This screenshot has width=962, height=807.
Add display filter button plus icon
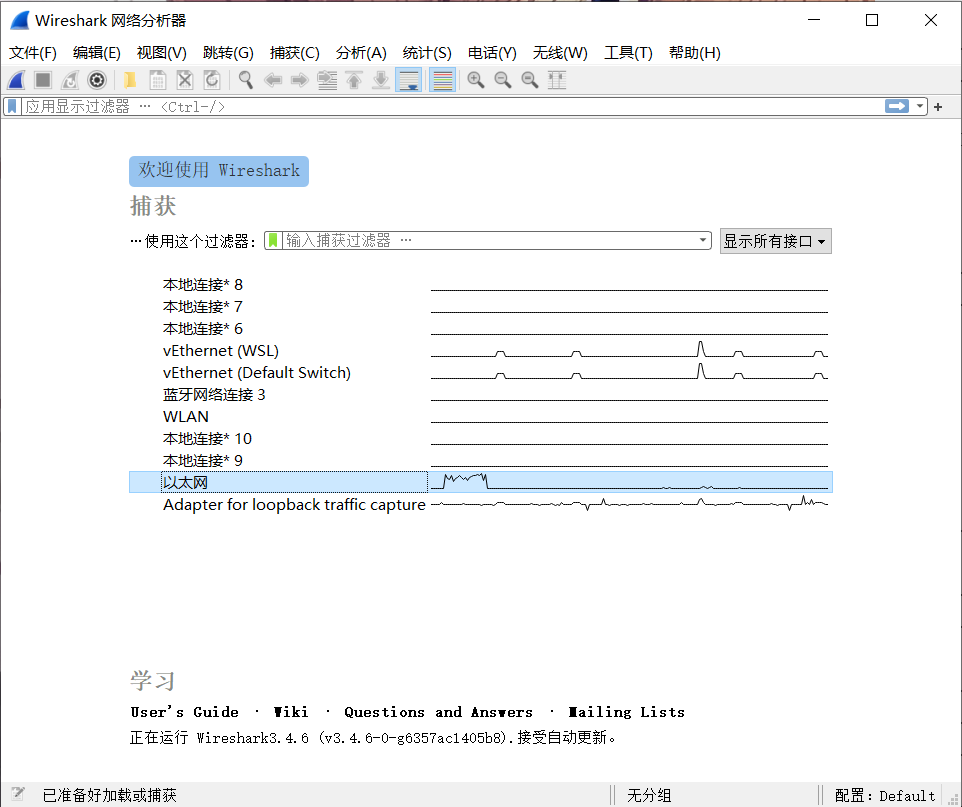pyautogui.click(x=938, y=107)
